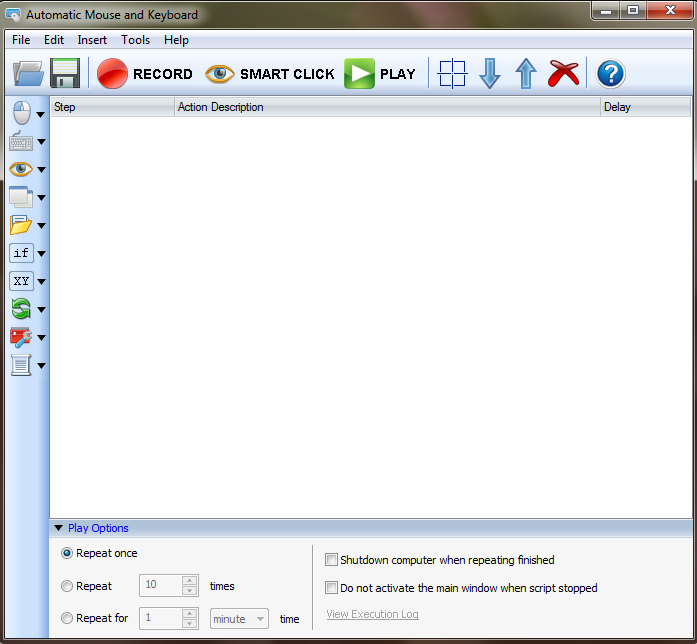Click the Save floppy disk icon

tap(65, 74)
